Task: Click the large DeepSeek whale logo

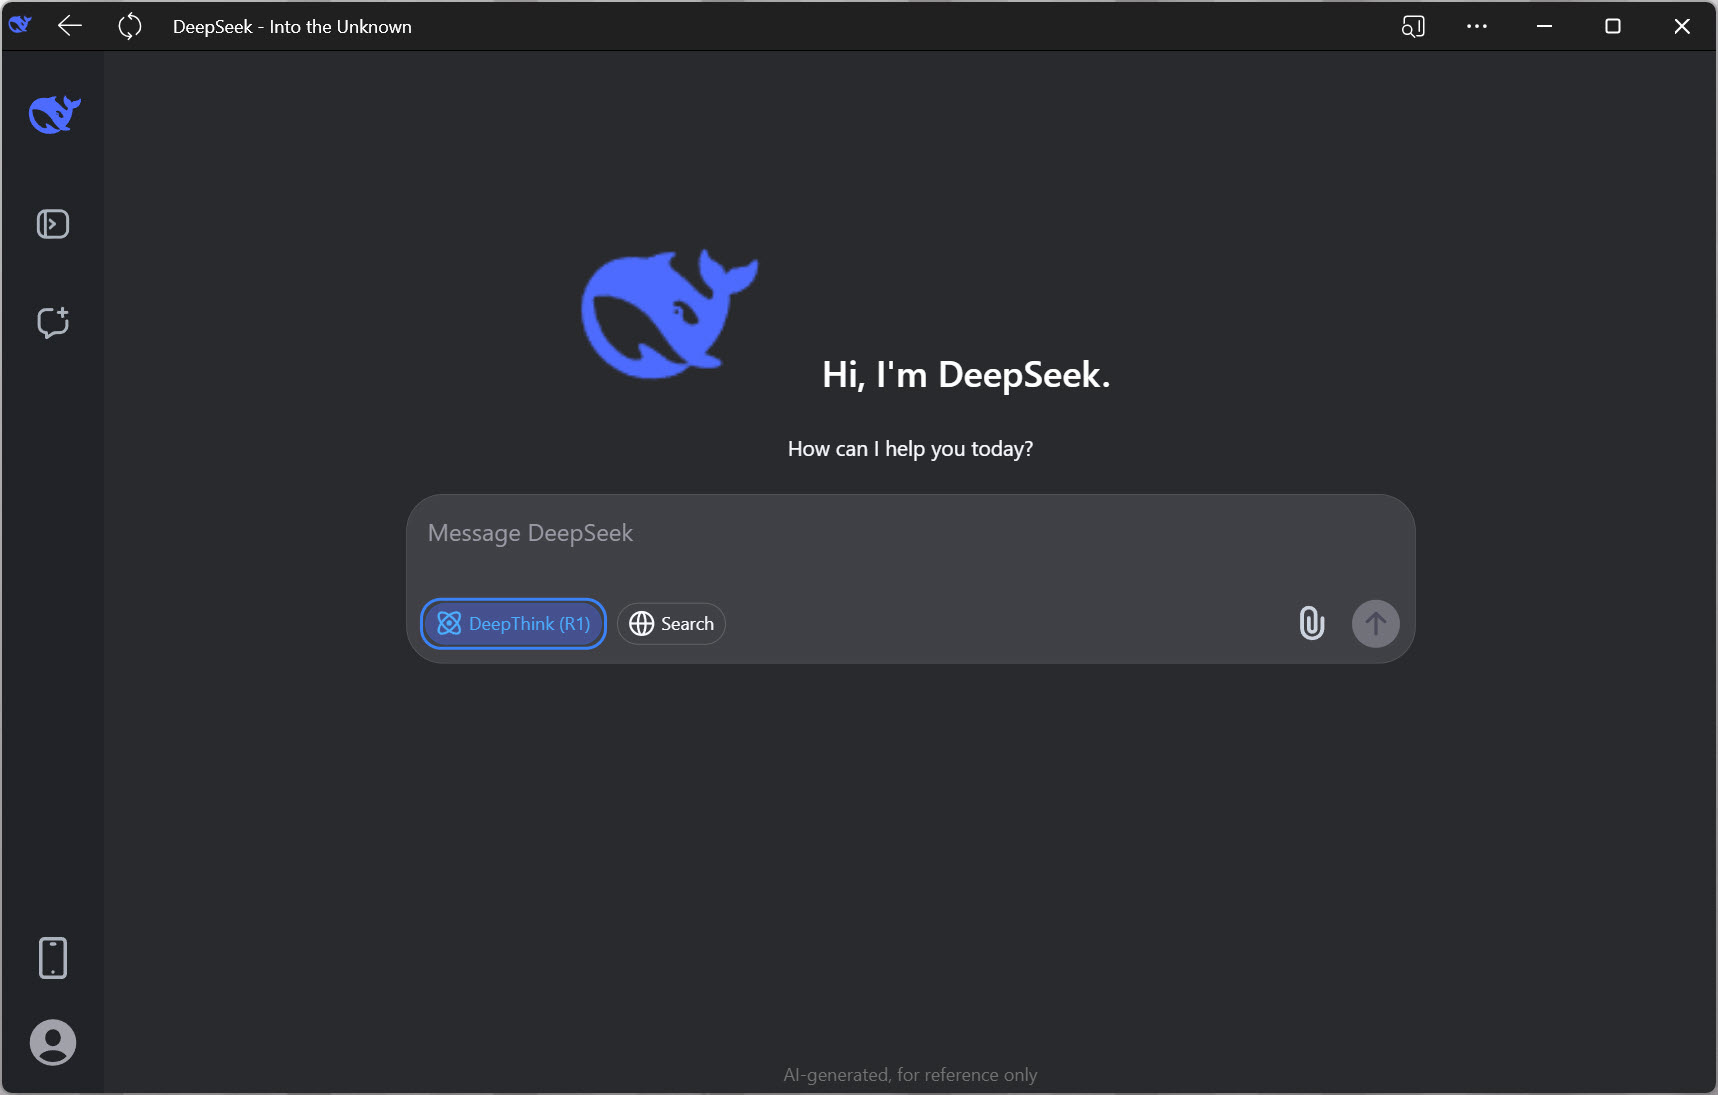Action: tap(669, 314)
